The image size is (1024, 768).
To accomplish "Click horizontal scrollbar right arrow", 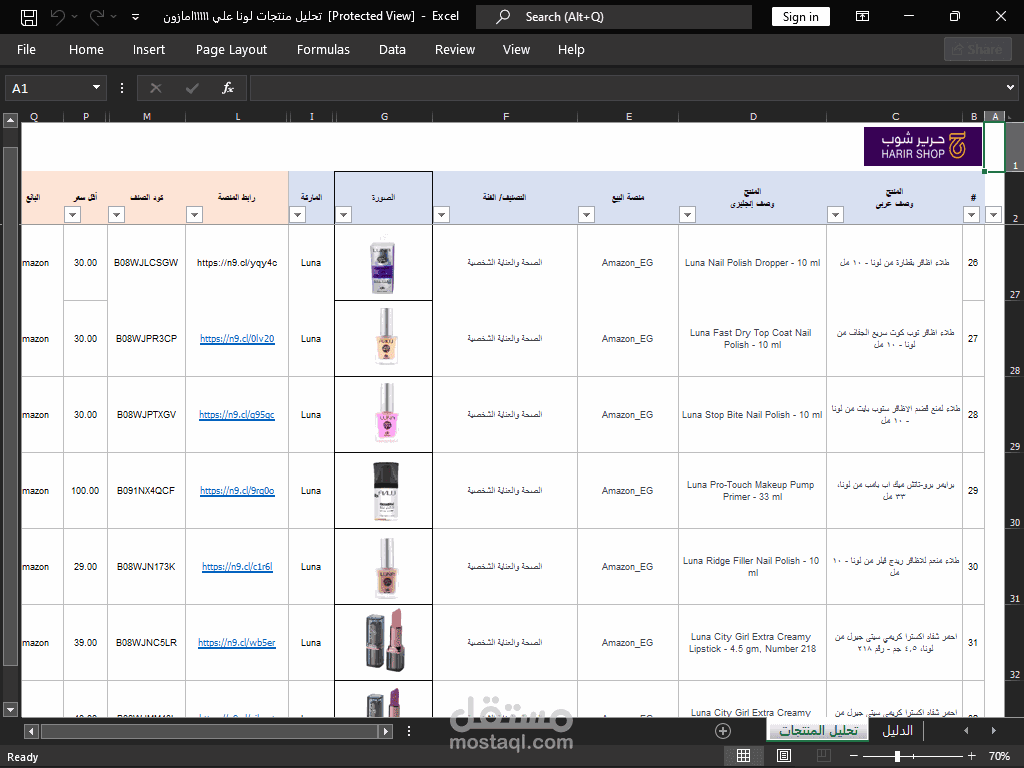I will click(x=386, y=731).
